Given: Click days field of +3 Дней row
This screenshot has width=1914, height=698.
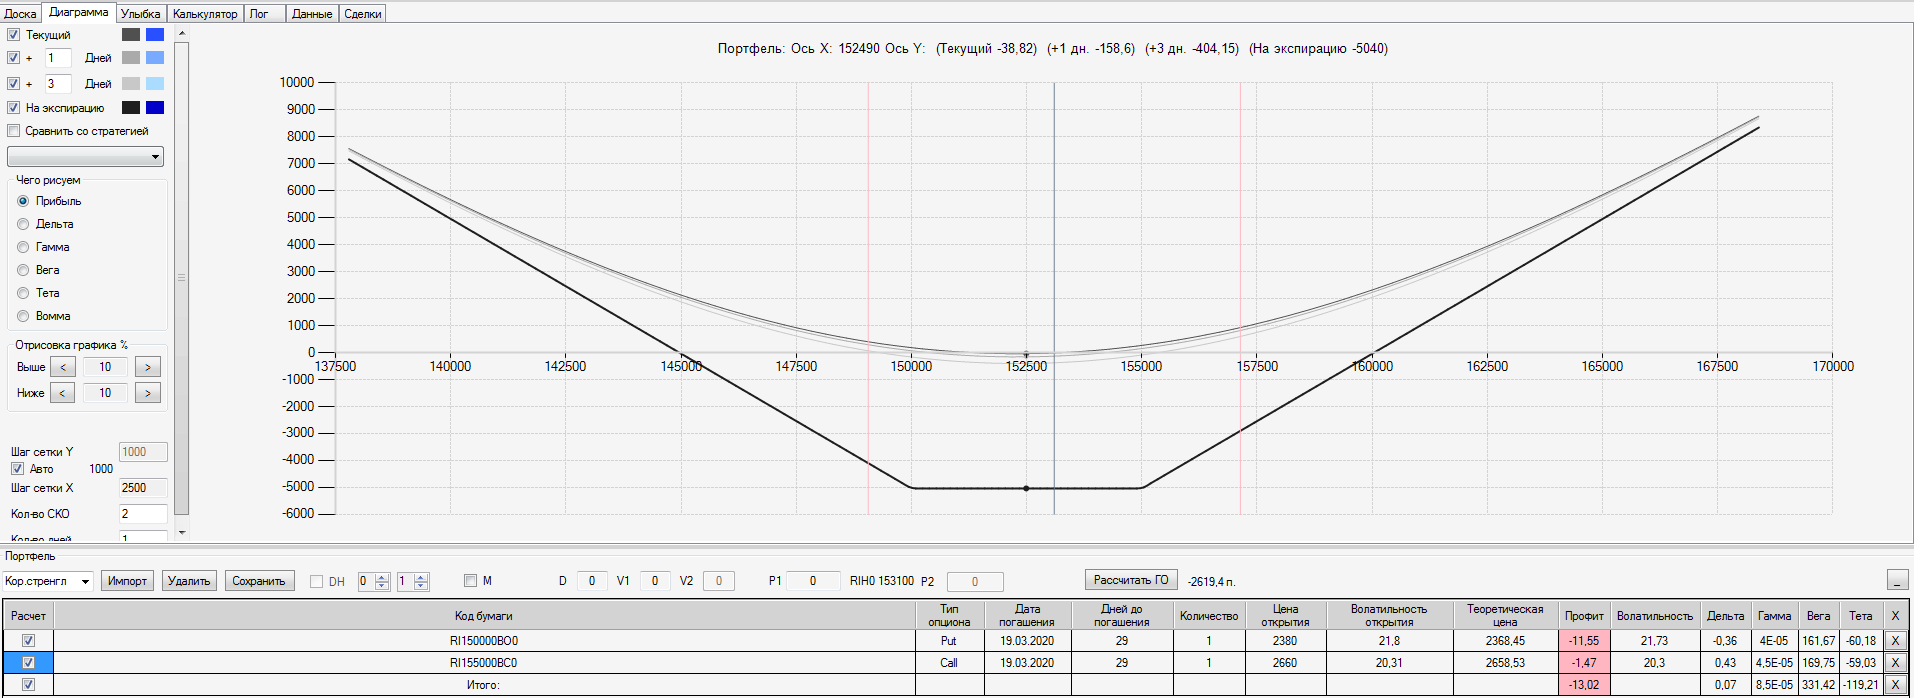Looking at the screenshot, I should click(58, 84).
